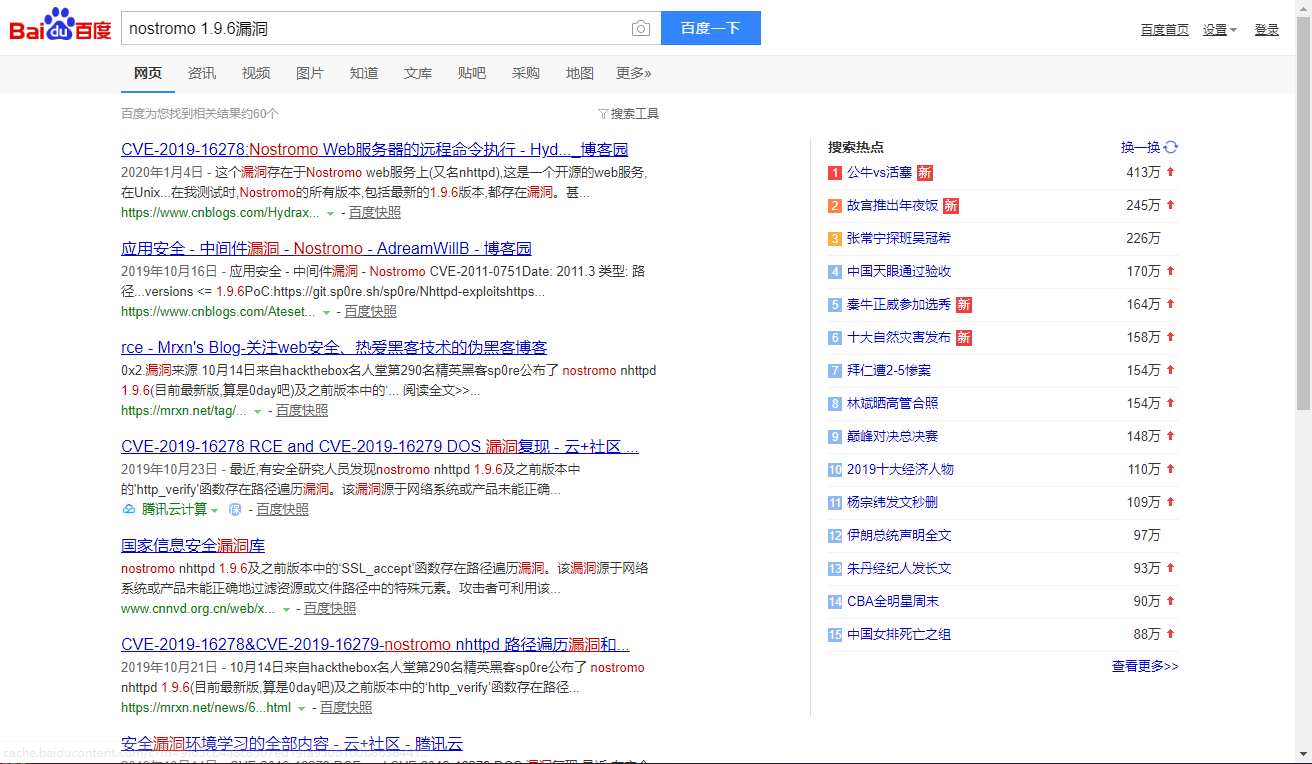Expand dropdown arrow after 腾讯云计算
The height and width of the screenshot is (764, 1312).
214,510
